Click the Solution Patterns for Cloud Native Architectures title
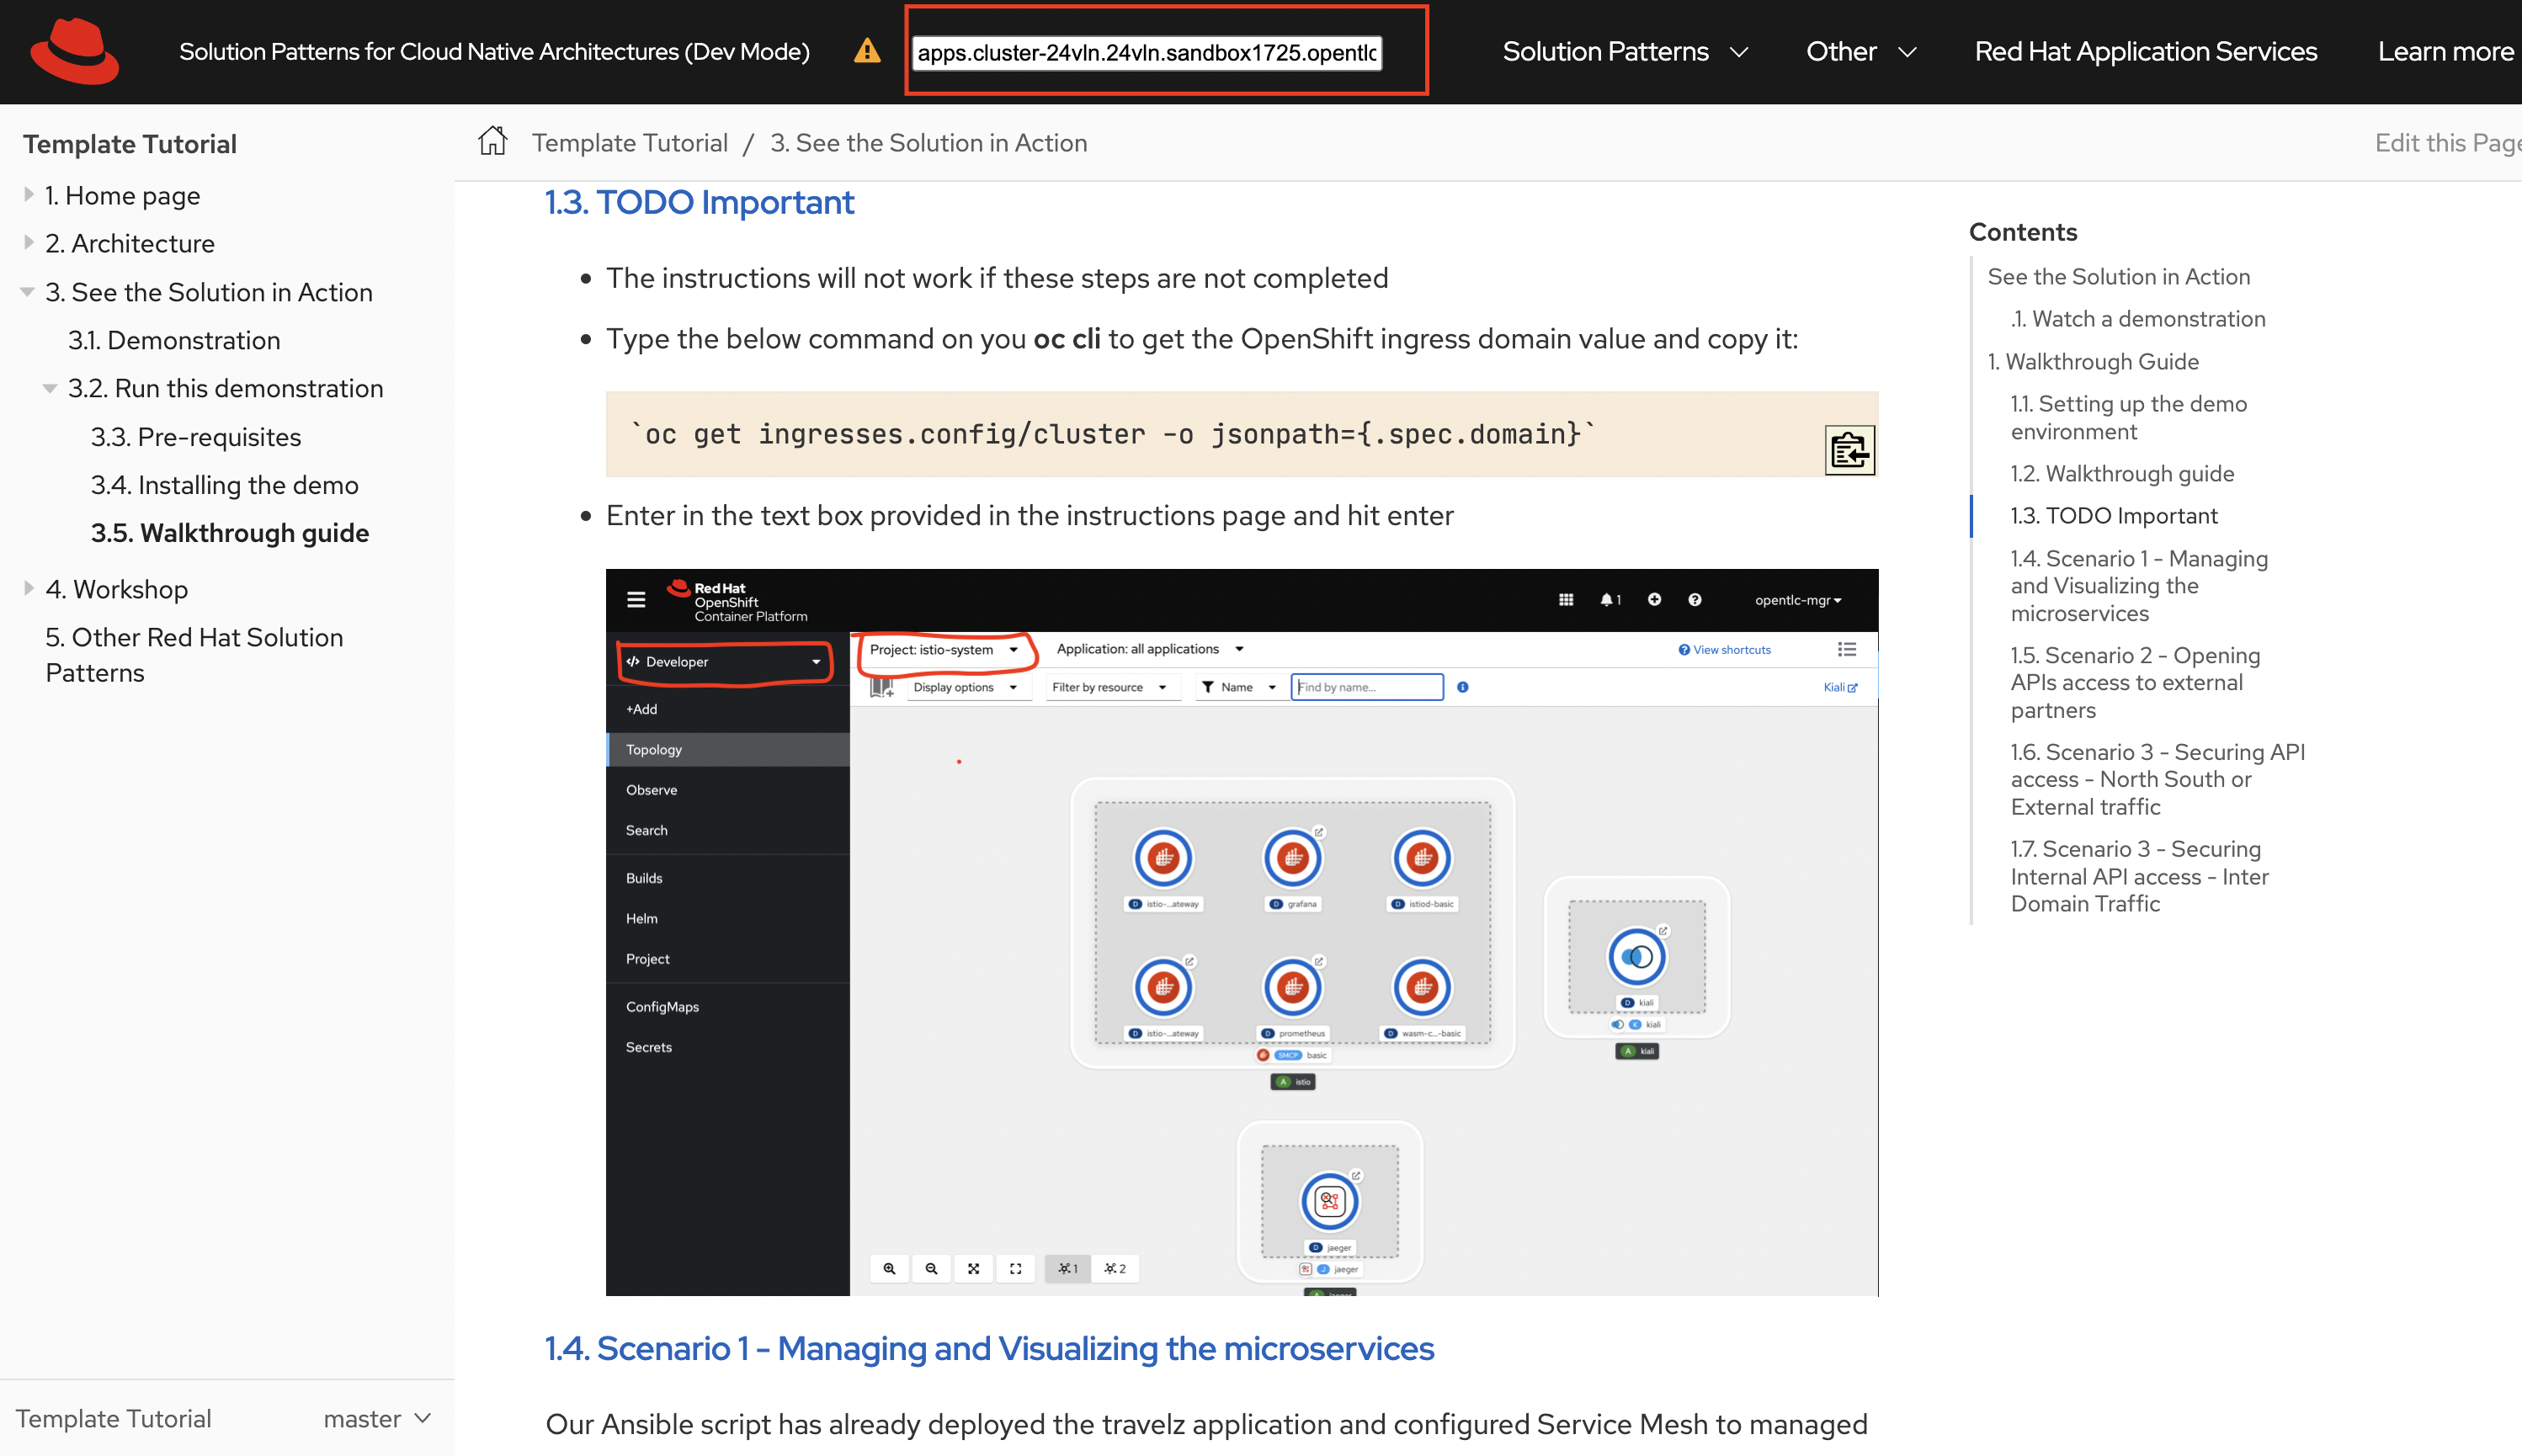2522x1456 pixels. pyautogui.click(x=494, y=51)
